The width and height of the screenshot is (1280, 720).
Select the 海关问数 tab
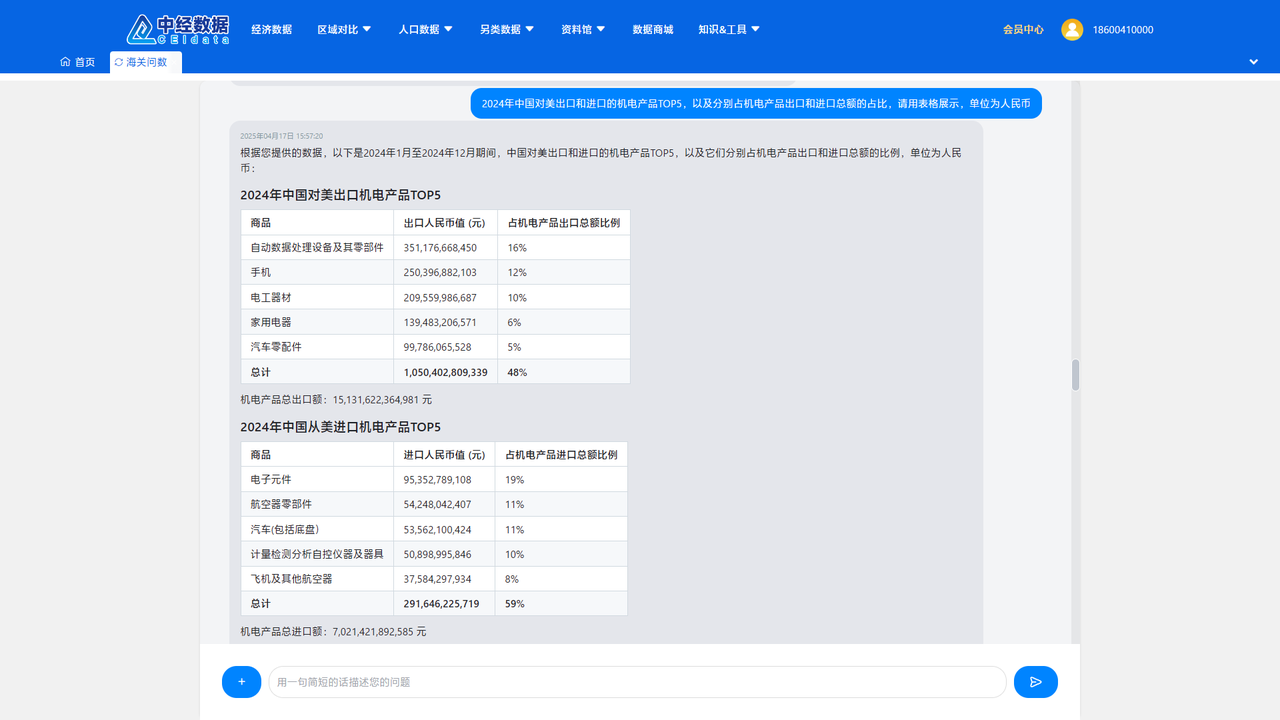pyautogui.click(x=147, y=62)
